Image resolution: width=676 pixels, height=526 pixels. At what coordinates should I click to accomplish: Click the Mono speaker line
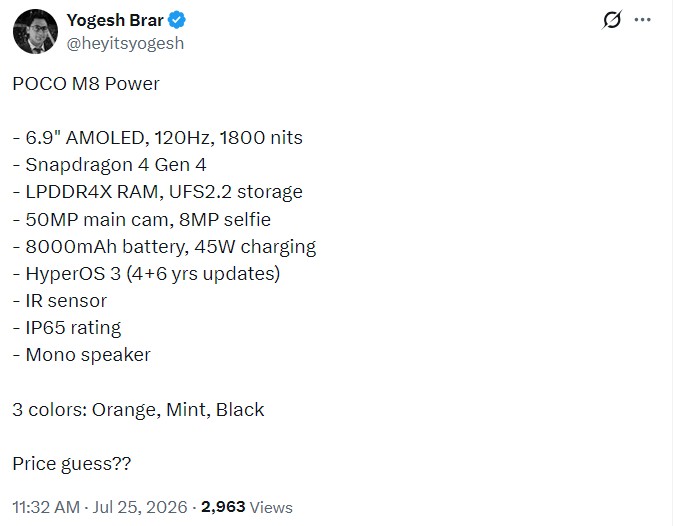click(x=82, y=356)
